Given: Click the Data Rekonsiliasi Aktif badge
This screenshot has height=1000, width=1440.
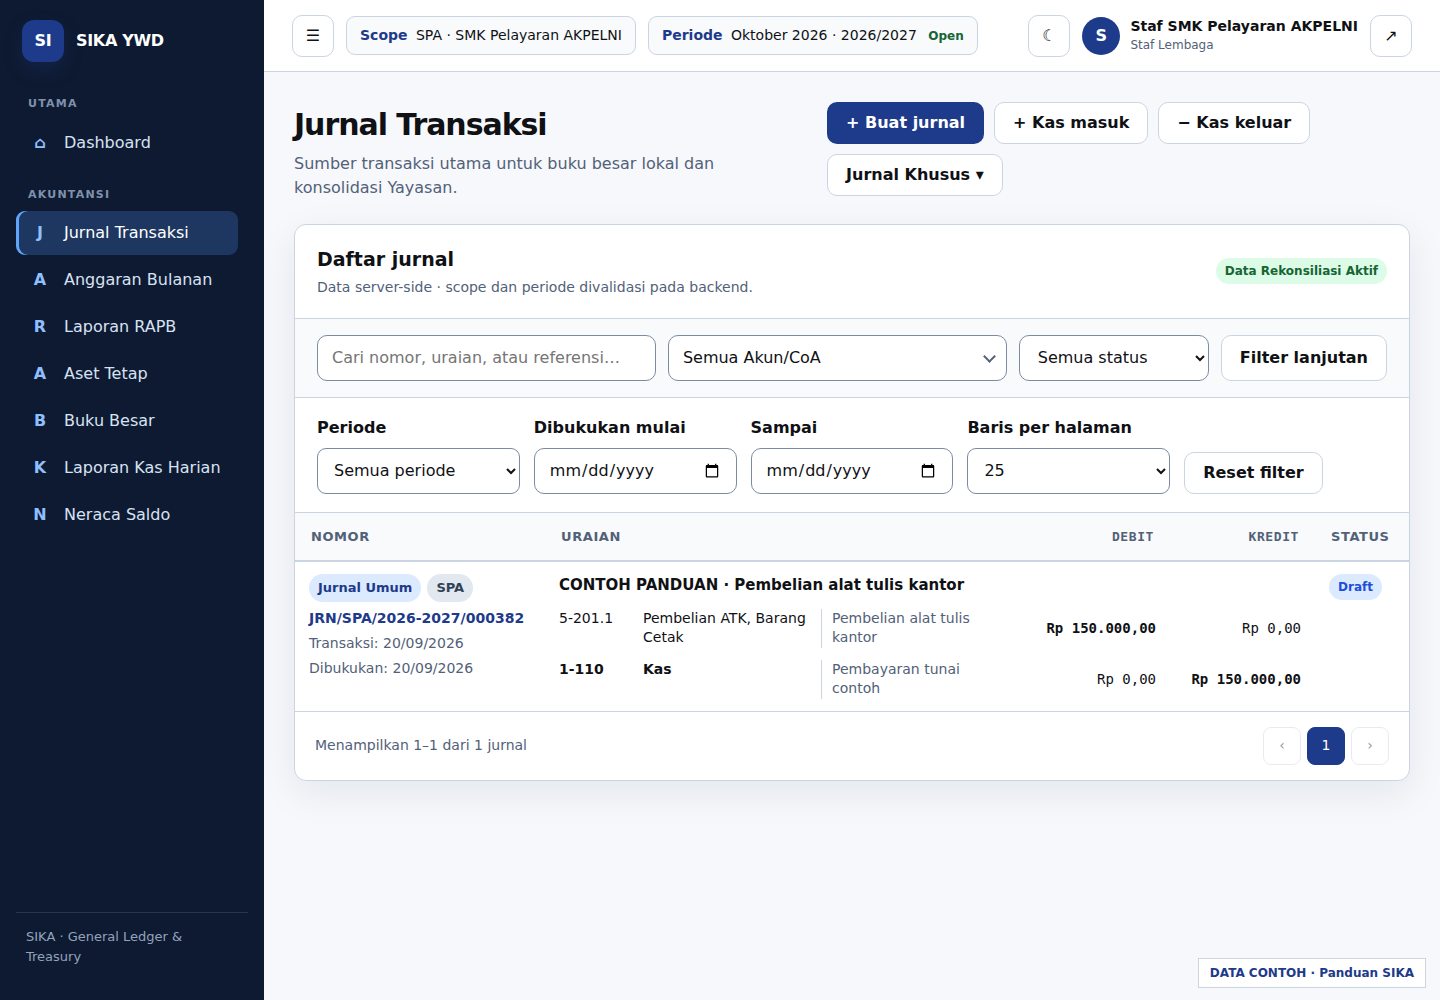Looking at the screenshot, I should tap(1301, 271).
